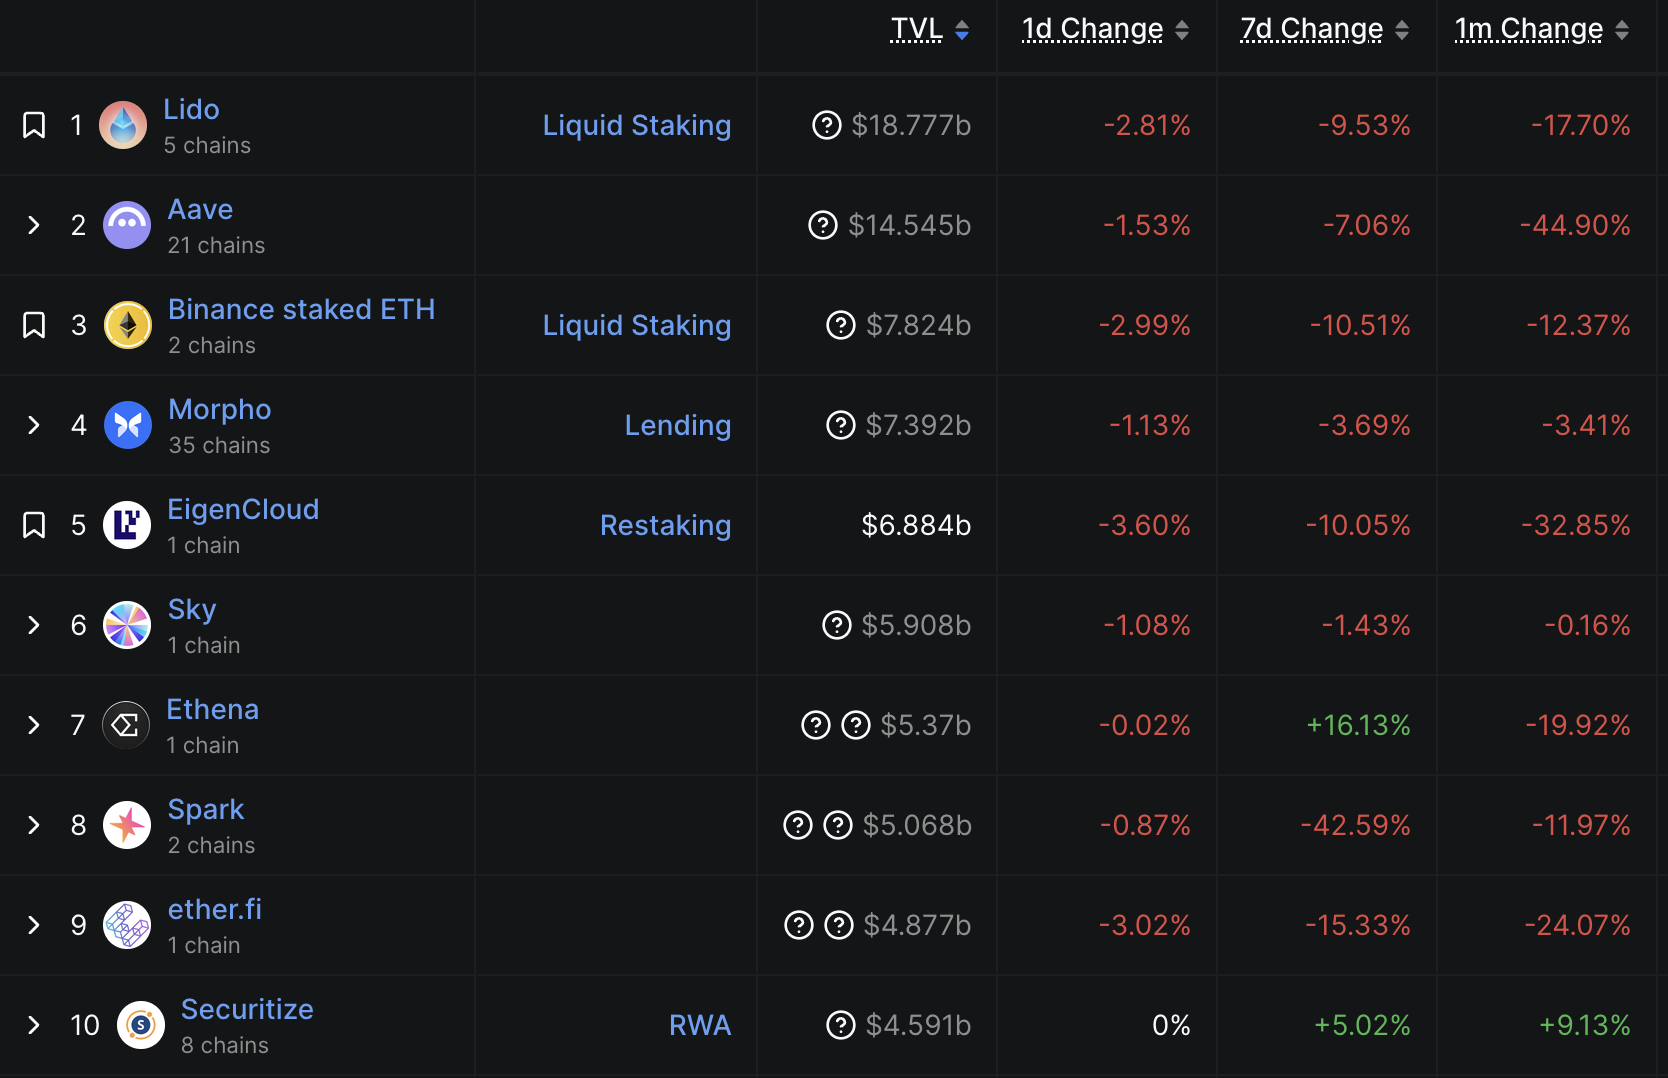Image resolution: width=1668 pixels, height=1078 pixels.
Task: Sort table by 7d Change column
Action: coord(1325,30)
